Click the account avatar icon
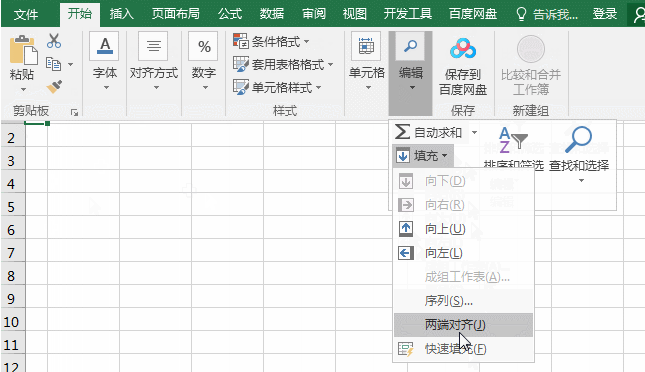This screenshot has width=645, height=372. click(x=638, y=15)
